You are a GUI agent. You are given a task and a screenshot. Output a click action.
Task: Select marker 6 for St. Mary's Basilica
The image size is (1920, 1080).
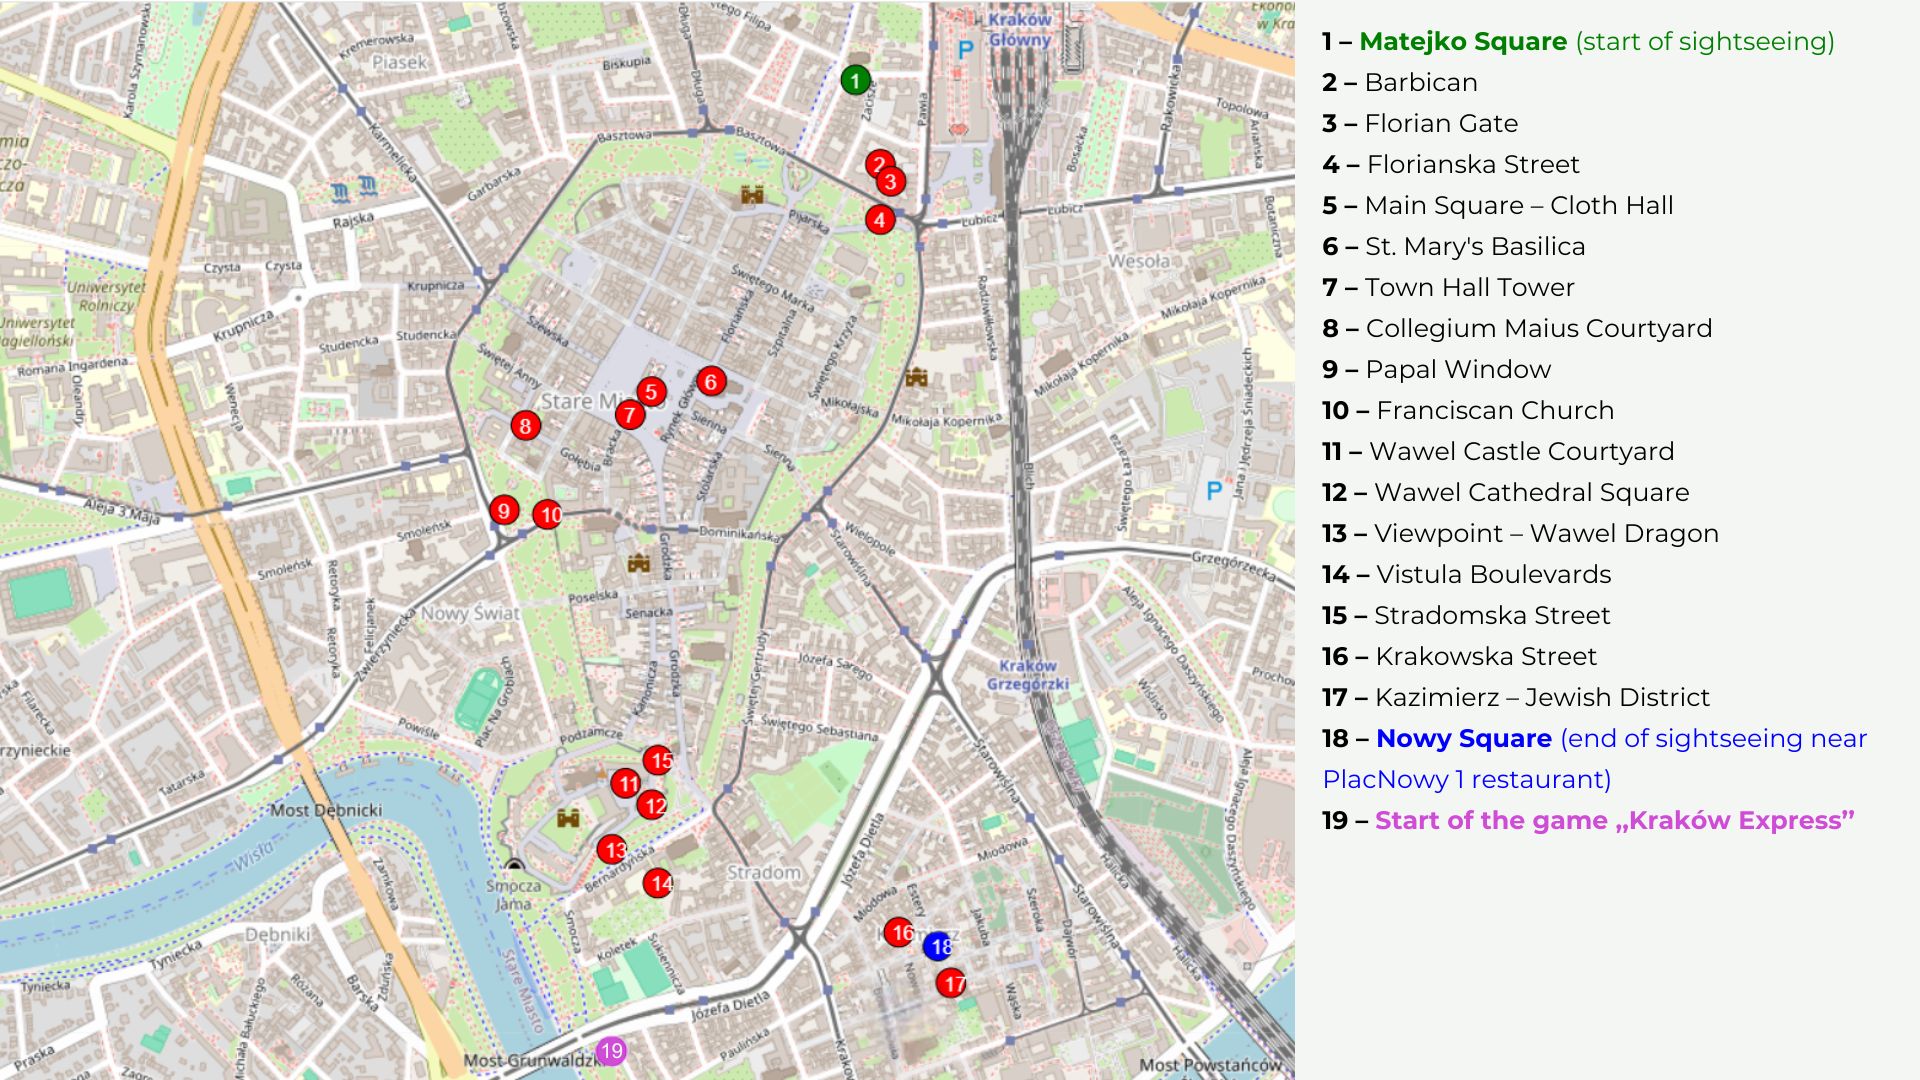pyautogui.click(x=711, y=381)
